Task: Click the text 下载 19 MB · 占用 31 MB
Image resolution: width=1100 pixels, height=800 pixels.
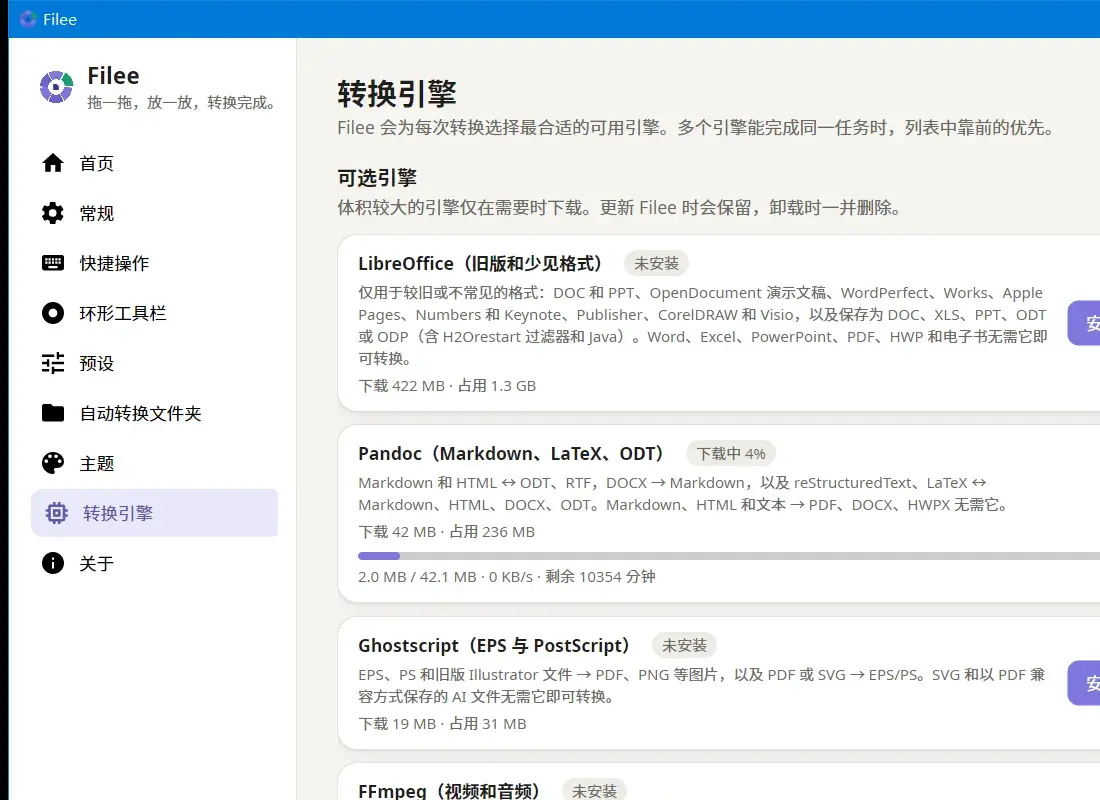Action: 442,724
